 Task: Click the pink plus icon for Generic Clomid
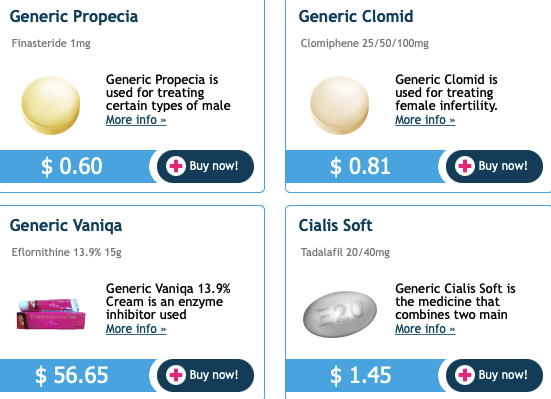[465, 166]
